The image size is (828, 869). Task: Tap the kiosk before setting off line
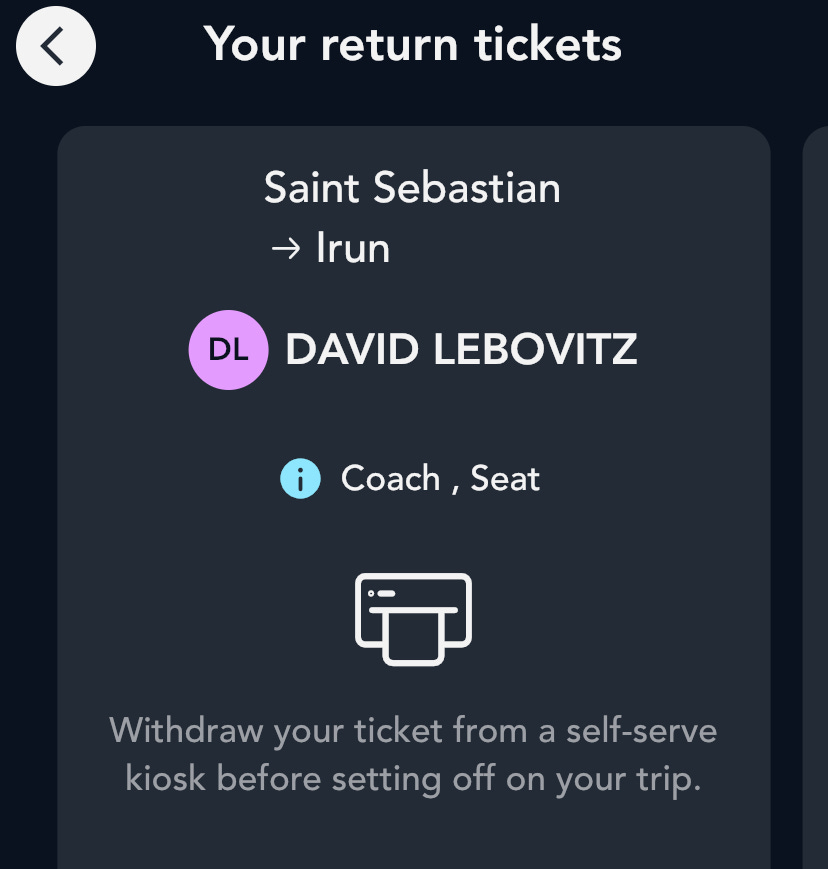pyautogui.click(x=413, y=779)
